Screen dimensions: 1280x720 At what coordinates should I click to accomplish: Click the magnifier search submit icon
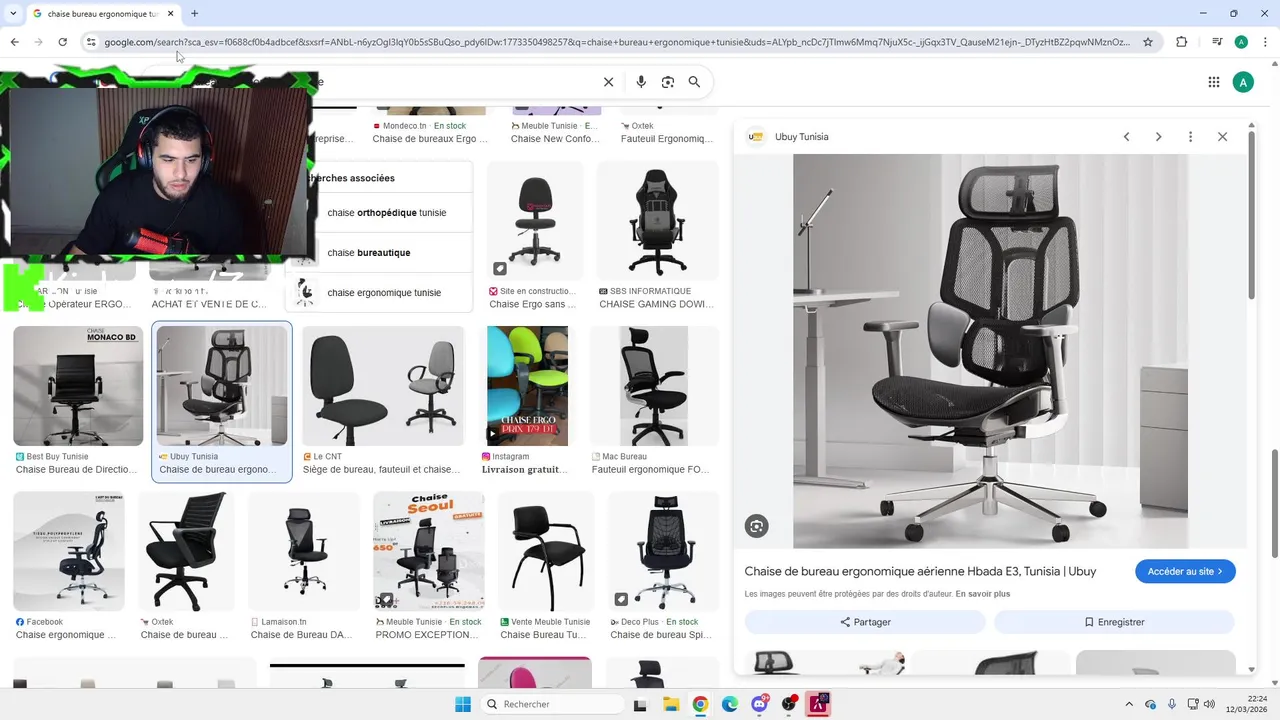694,82
